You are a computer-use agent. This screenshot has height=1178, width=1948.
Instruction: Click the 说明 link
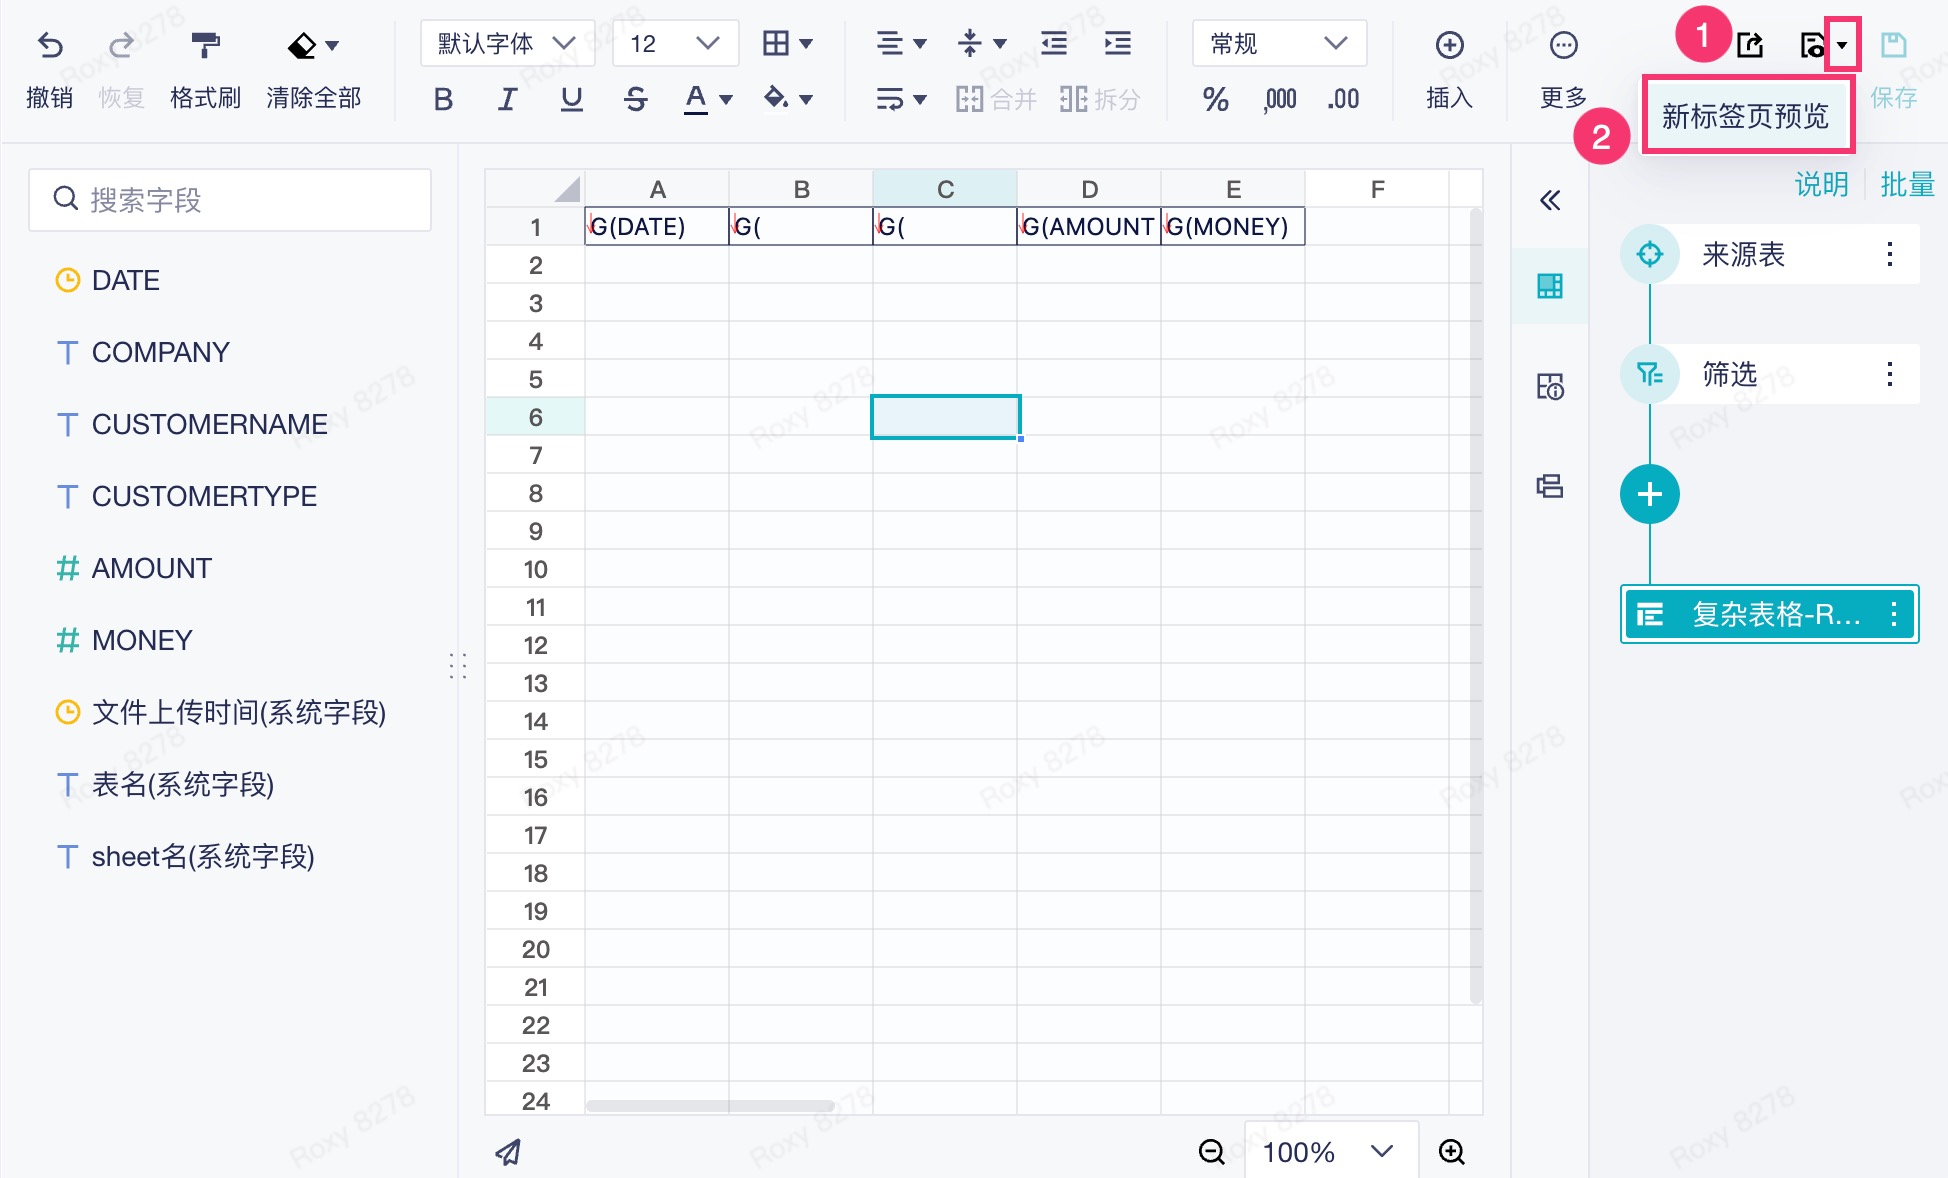(1821, 184)
